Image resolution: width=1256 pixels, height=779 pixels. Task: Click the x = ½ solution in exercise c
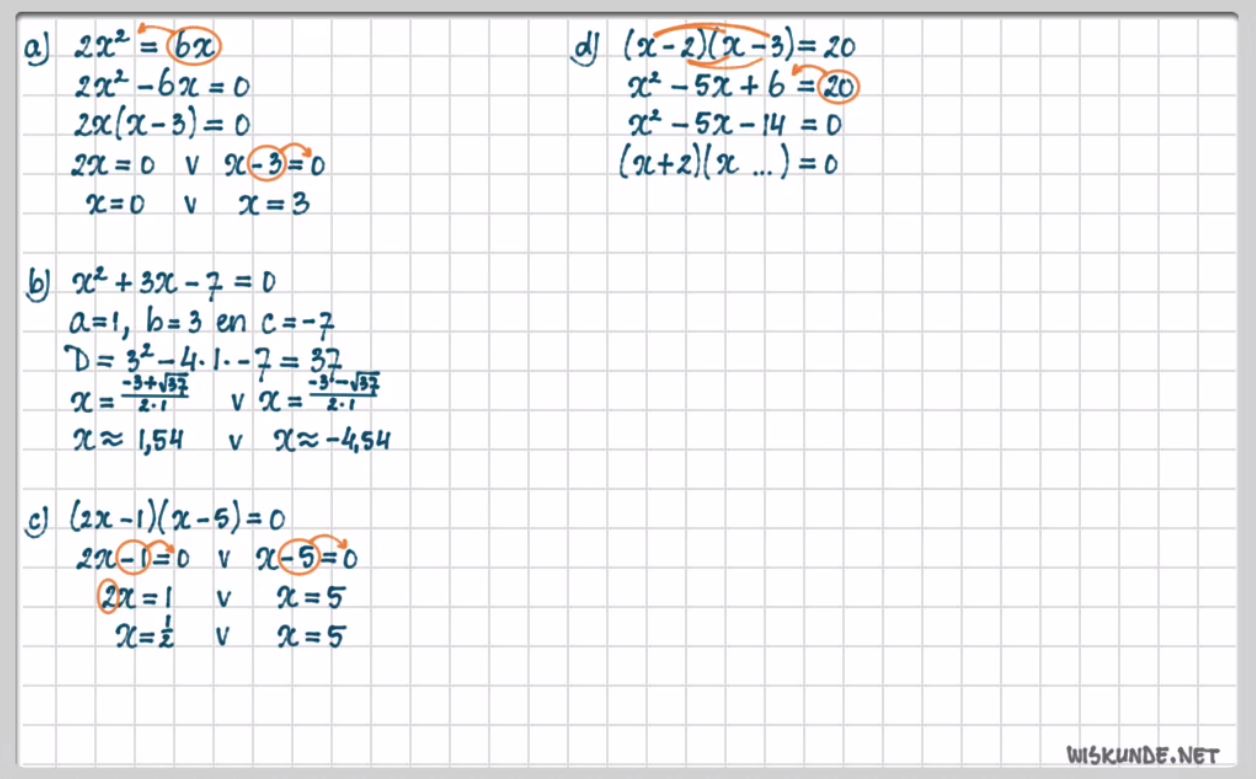145,636
